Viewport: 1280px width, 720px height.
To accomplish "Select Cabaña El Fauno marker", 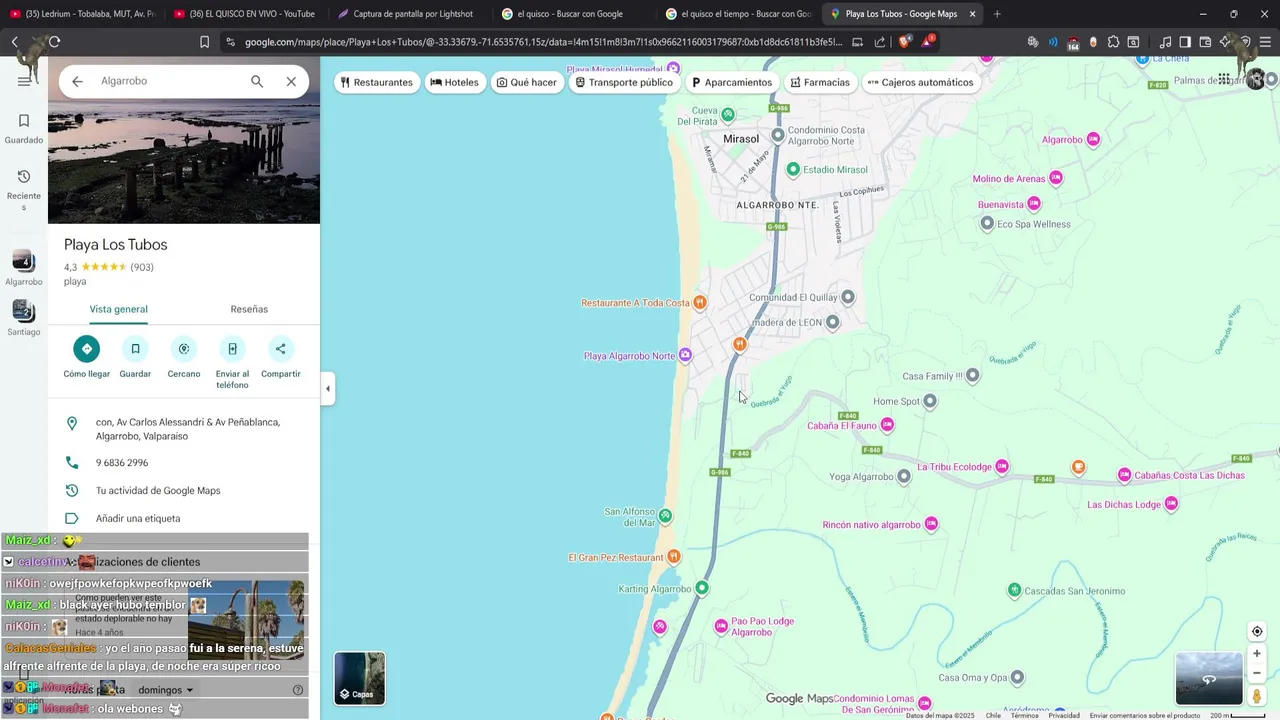I will tap(887, 425).
